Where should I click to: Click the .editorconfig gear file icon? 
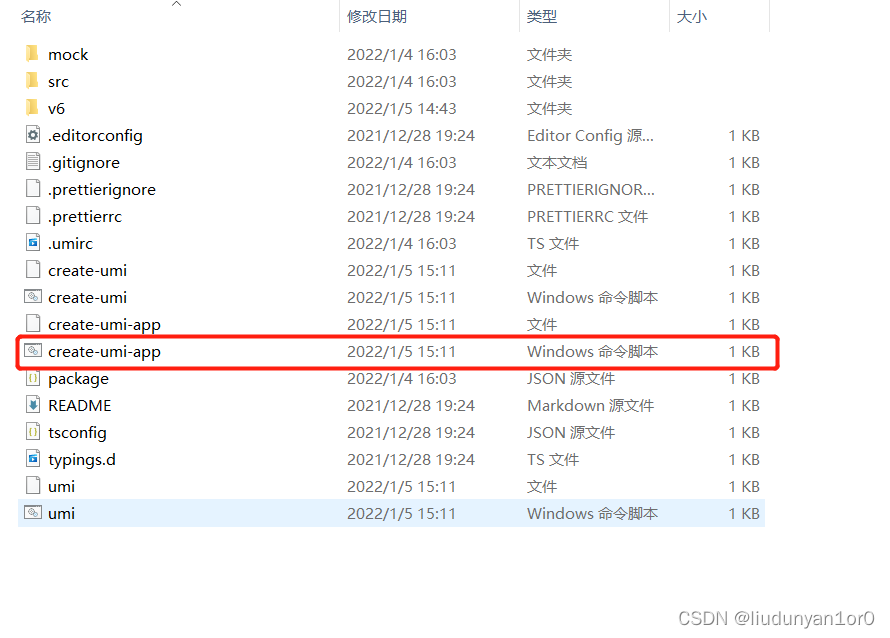click(33, 135)
